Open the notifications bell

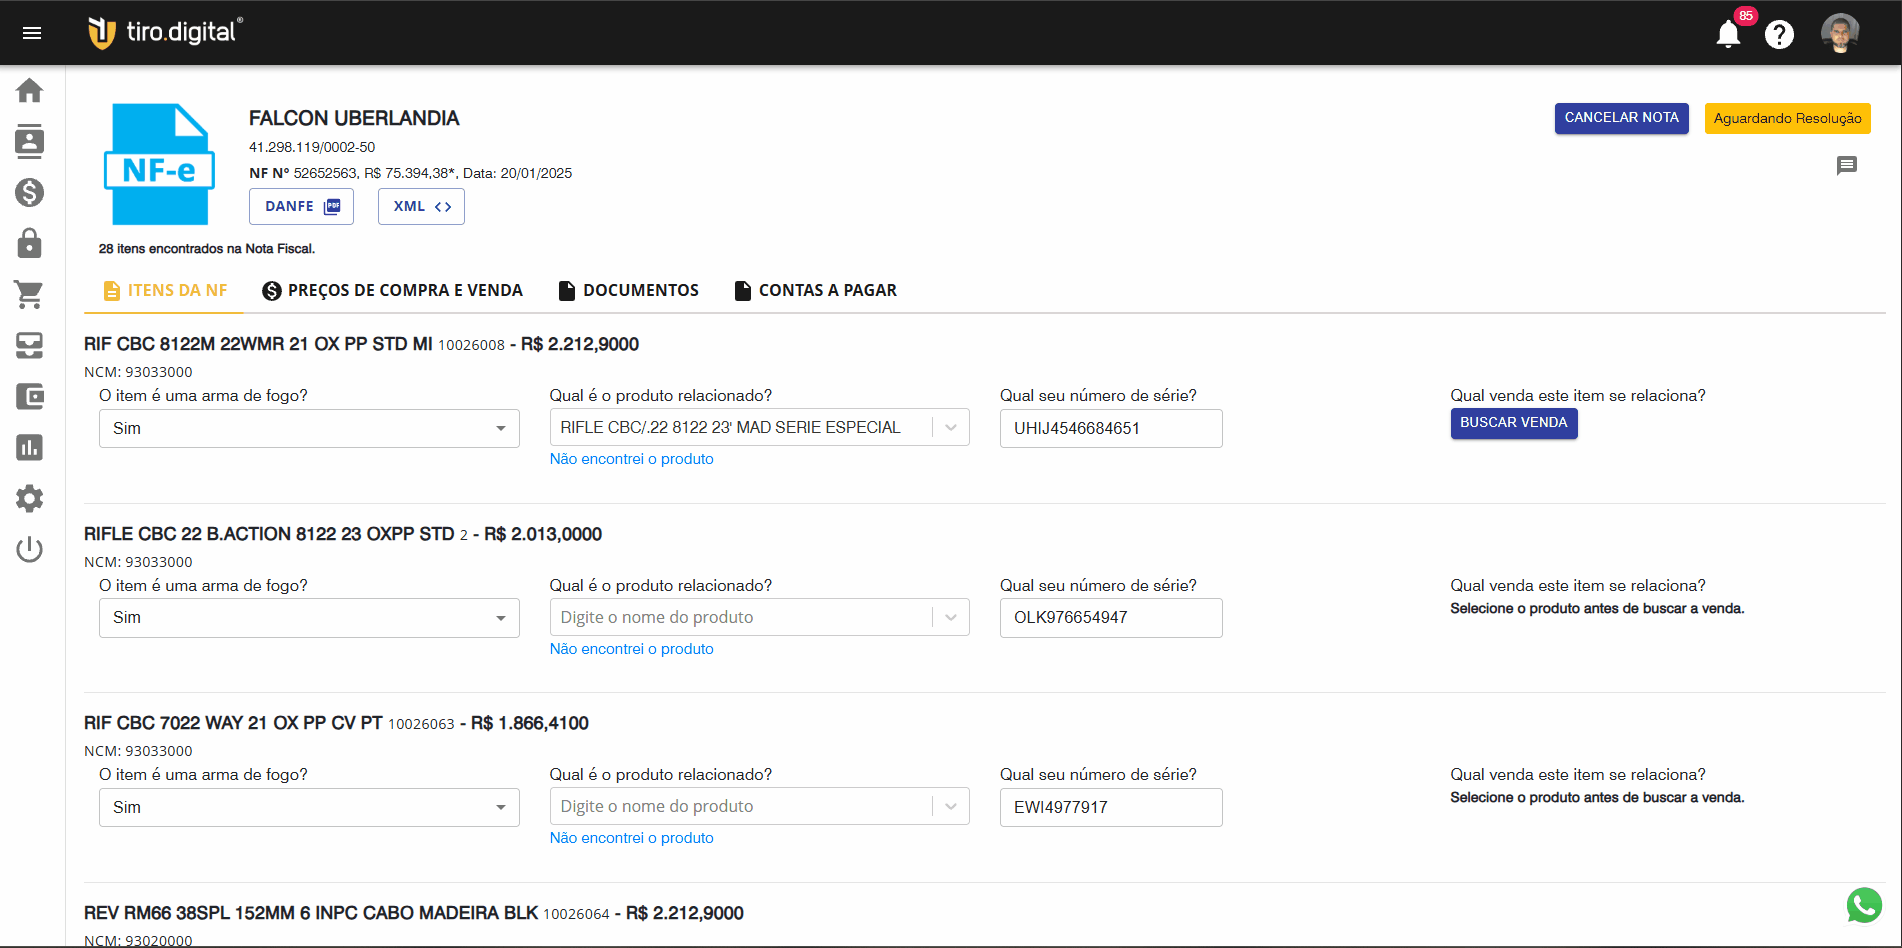click(1727, 35)
